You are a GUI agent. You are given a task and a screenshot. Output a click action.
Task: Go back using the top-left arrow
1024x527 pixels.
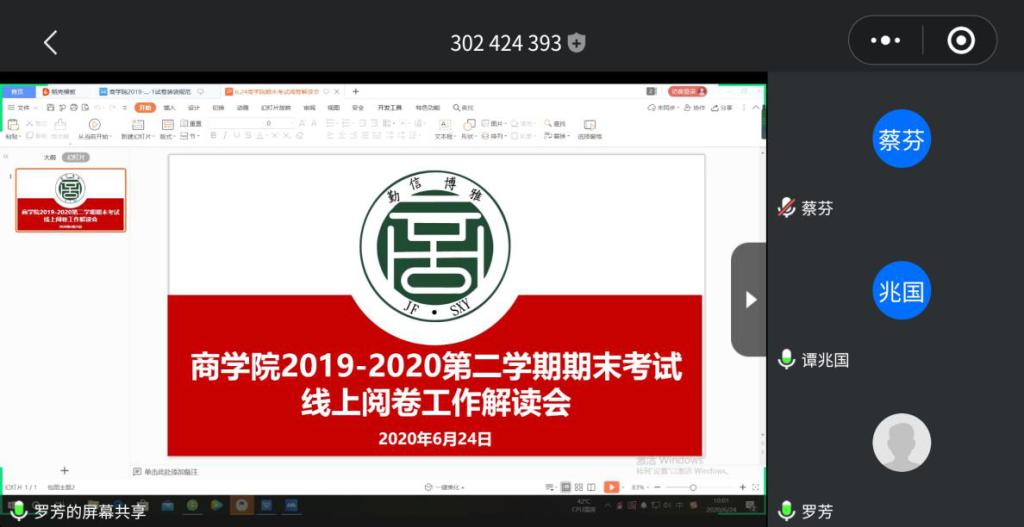tap(50, 42)
